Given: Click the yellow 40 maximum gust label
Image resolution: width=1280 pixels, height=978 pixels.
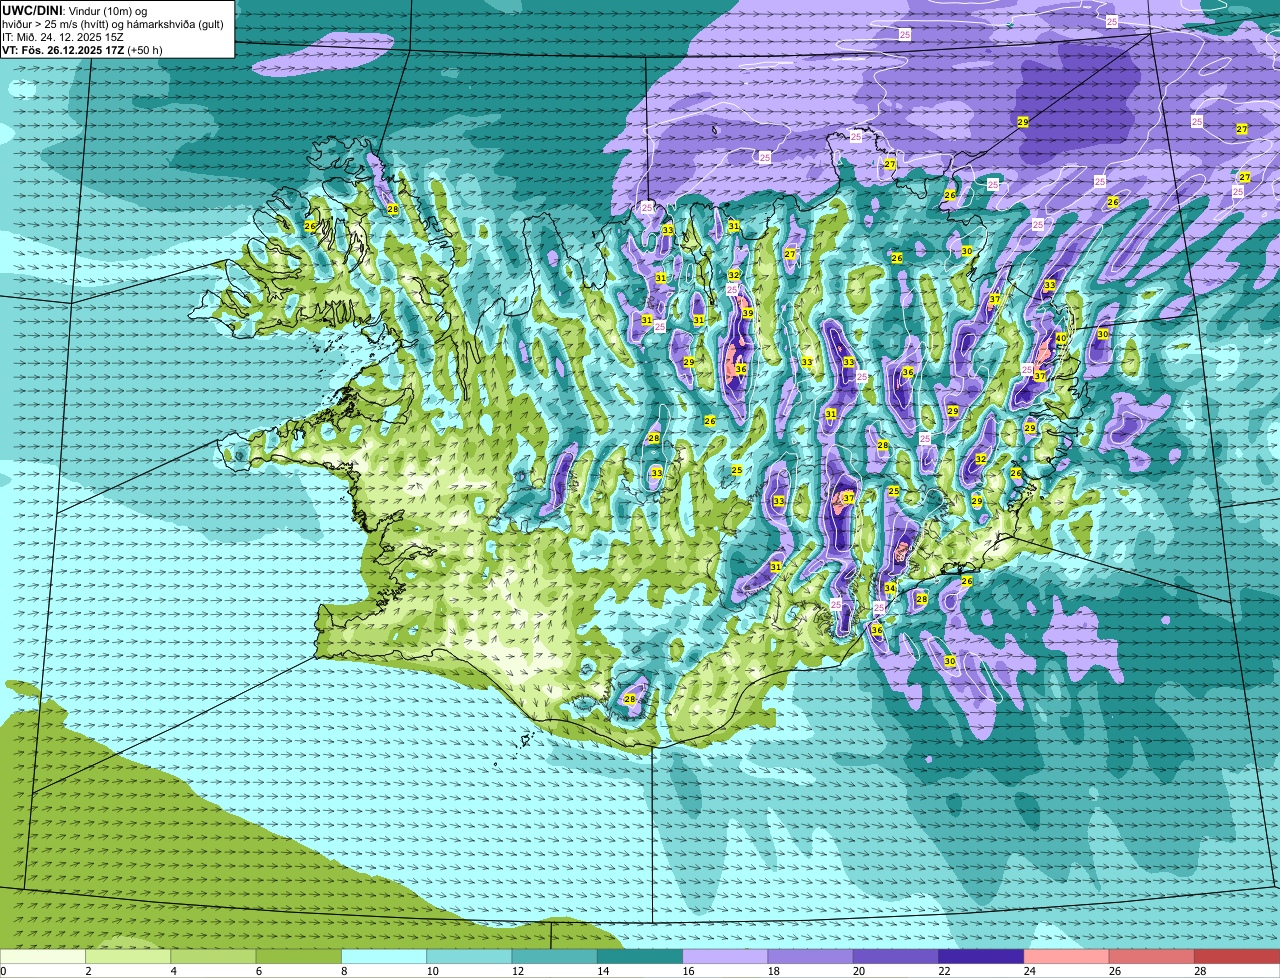Looking at the screenshot, I should click(1061, 339).
